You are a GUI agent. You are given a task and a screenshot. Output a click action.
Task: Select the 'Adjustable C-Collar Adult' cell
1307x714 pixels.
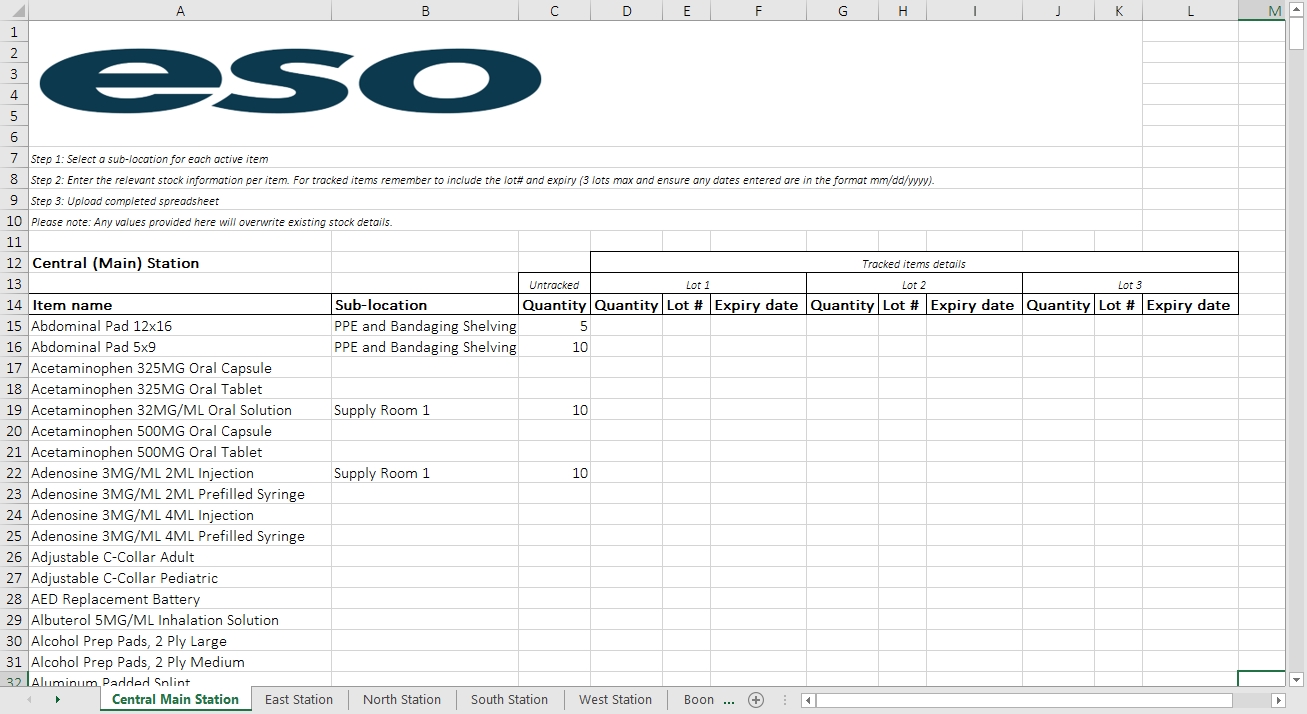(x=180, y=557)
